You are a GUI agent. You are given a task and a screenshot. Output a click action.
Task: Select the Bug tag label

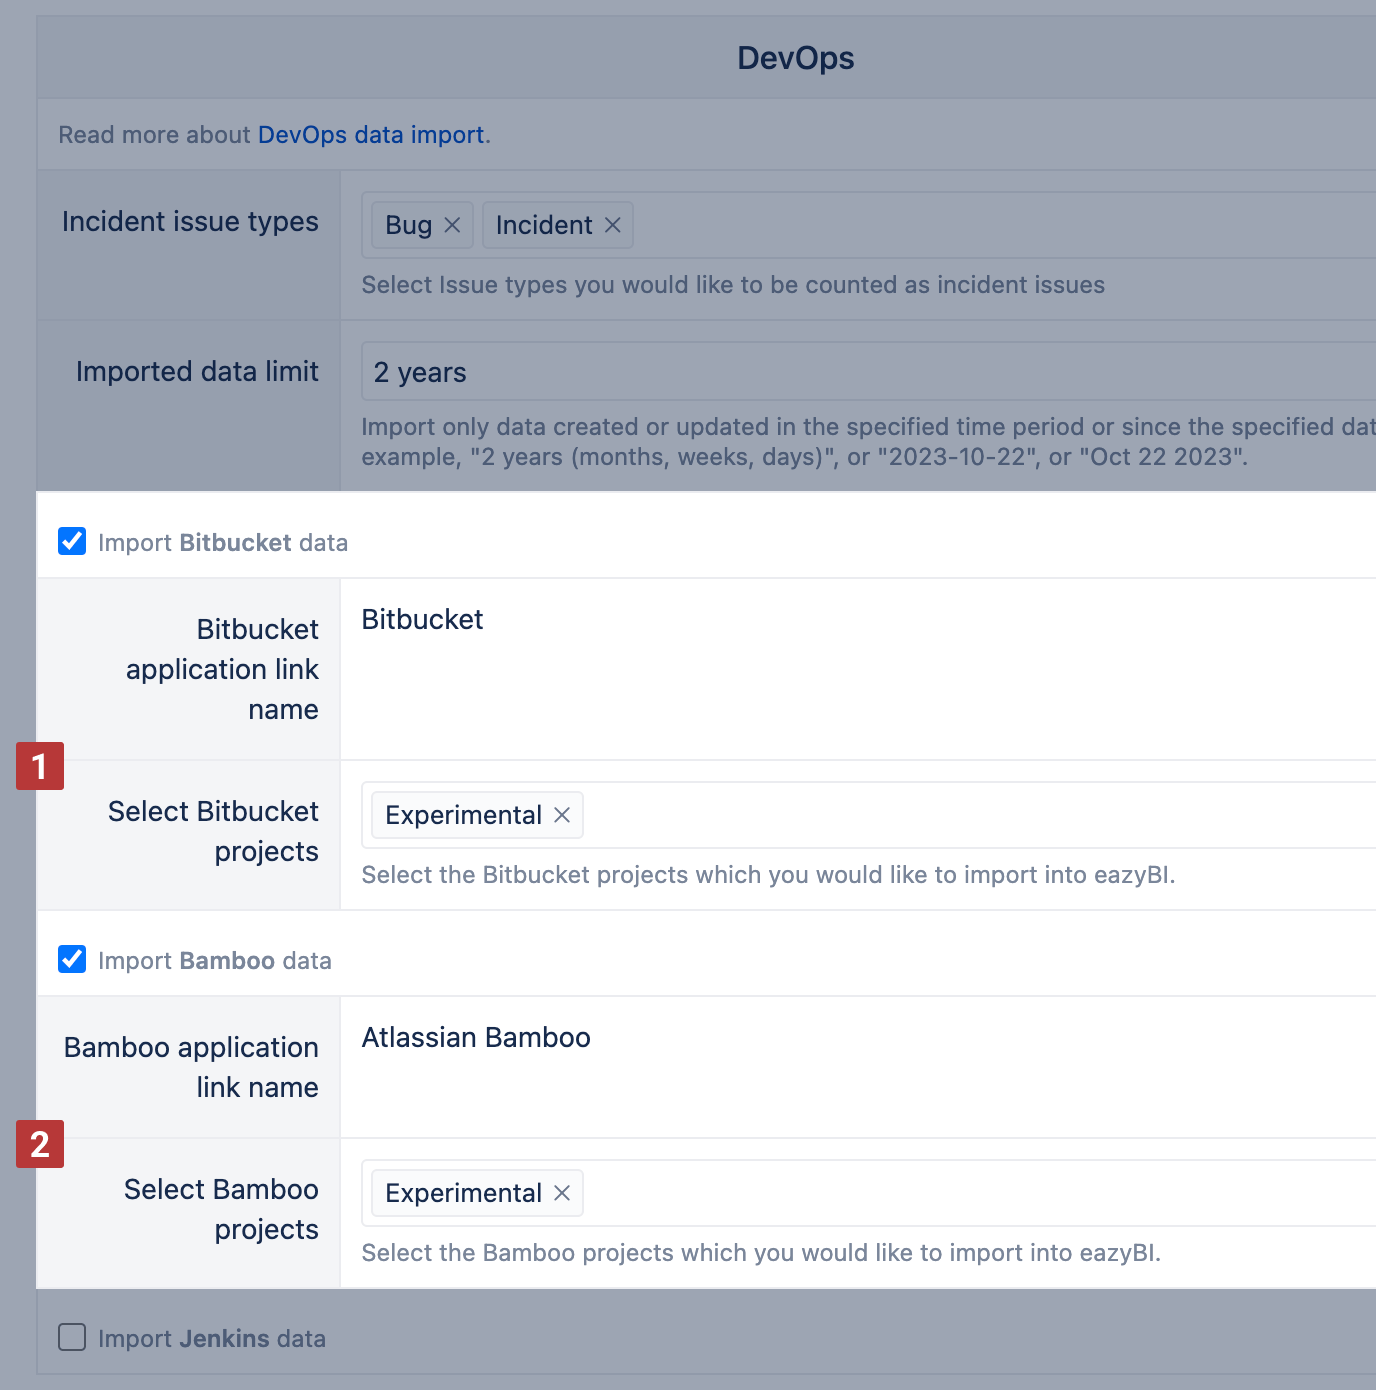pos(408,225)
